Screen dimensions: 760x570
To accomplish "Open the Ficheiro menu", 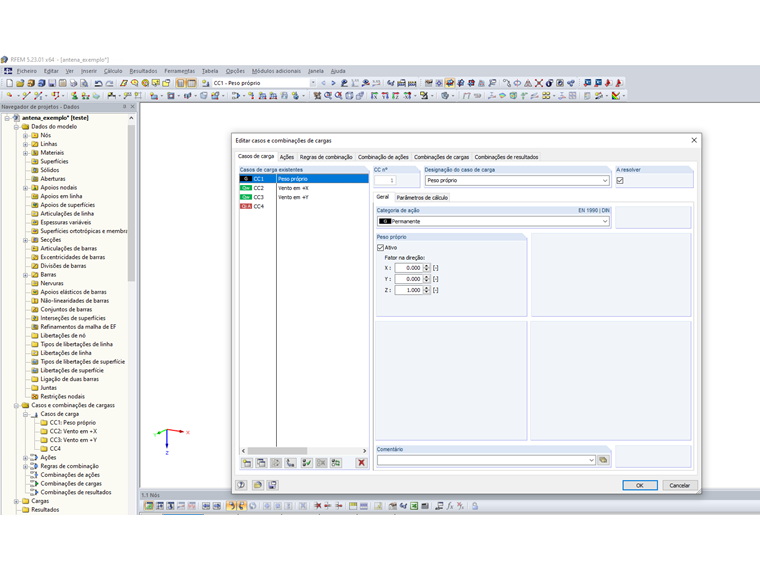I will coord(27,71).
